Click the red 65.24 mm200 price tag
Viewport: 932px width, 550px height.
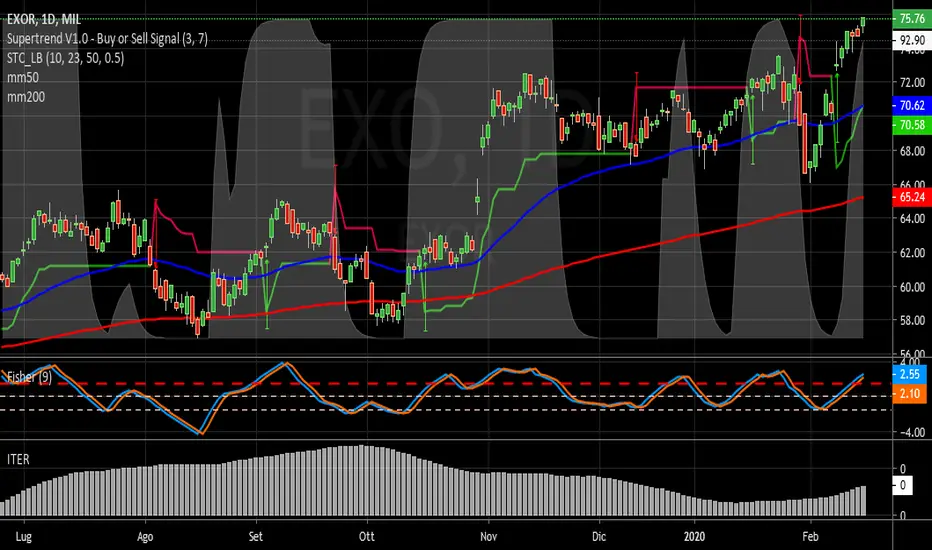tap(912, 197)
